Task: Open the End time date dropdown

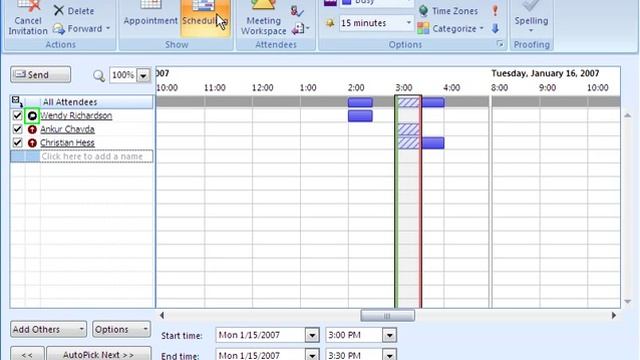Action: tap(312, 355)
